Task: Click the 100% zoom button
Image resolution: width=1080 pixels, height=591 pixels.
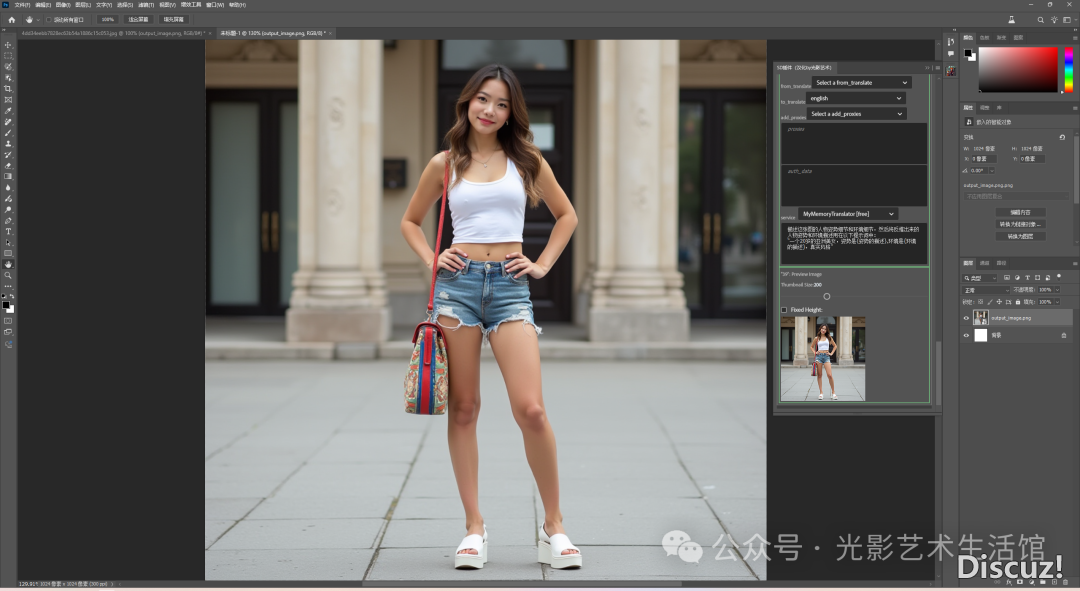Action: (107, 20)
